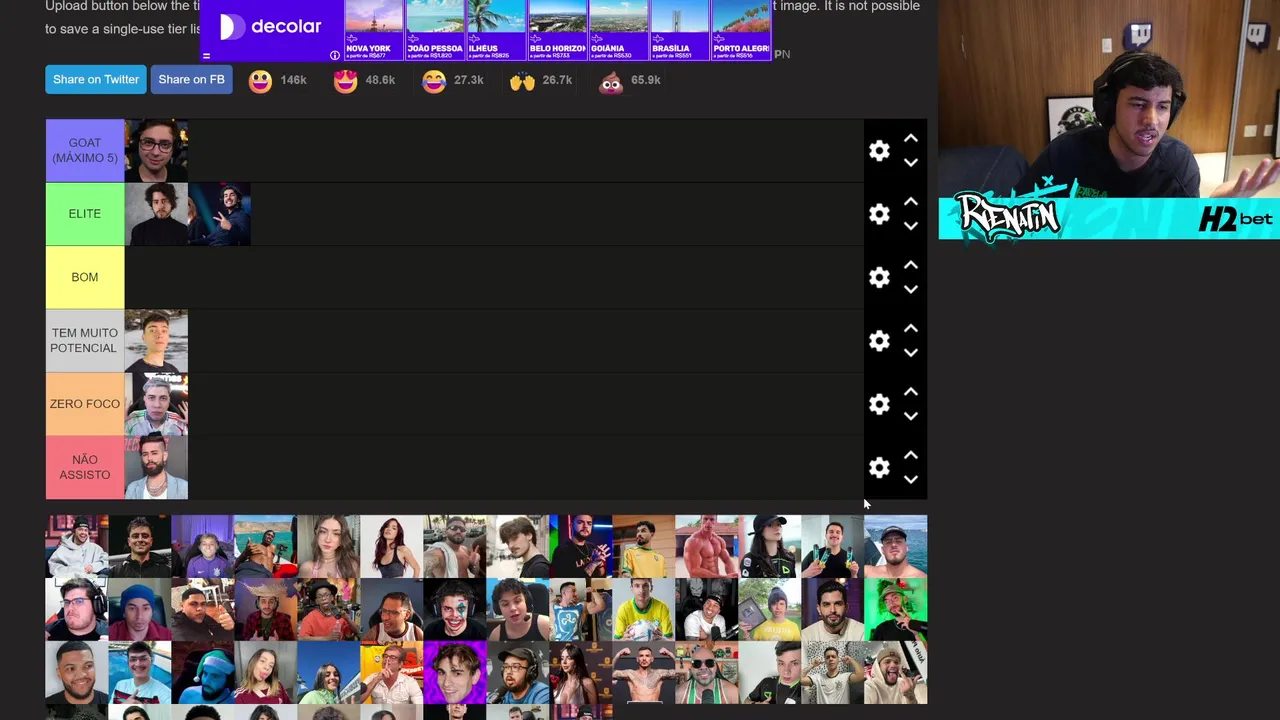This screenshot has height=720, width=1280.
Task: Move ZERO FOCO row down
Action: click(x=911, y=416)
